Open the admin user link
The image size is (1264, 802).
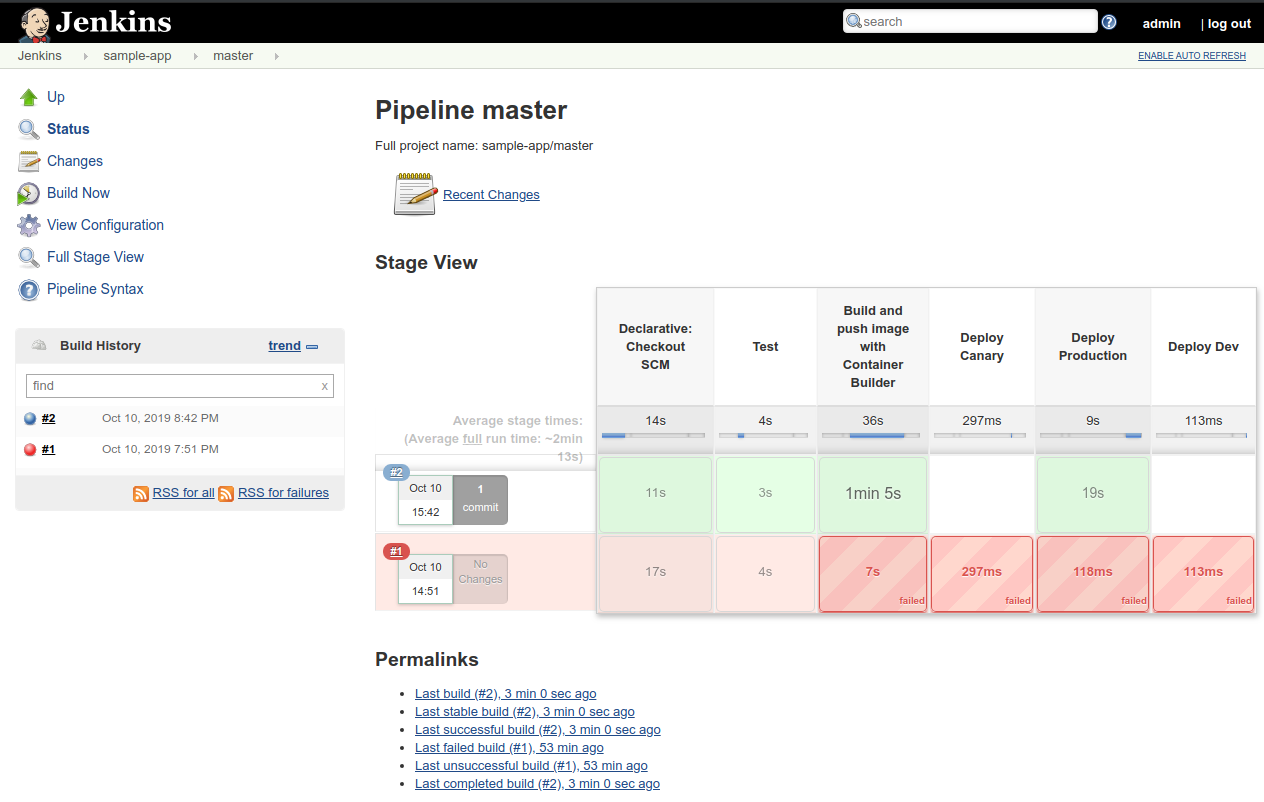[x=1162, y=23]
